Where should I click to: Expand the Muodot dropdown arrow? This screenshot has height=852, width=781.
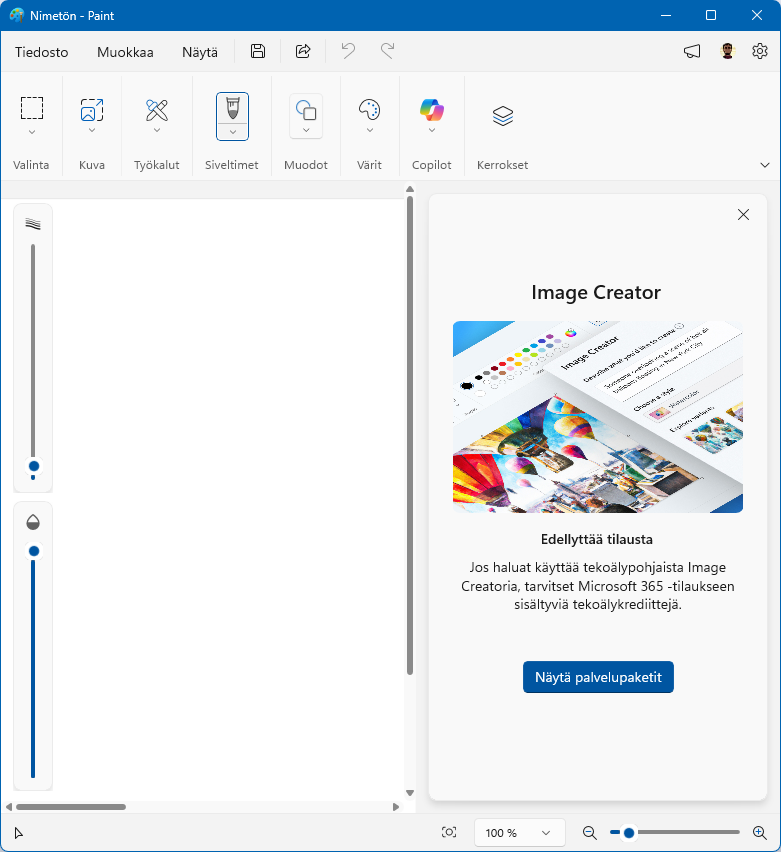(x=306, y=130)
